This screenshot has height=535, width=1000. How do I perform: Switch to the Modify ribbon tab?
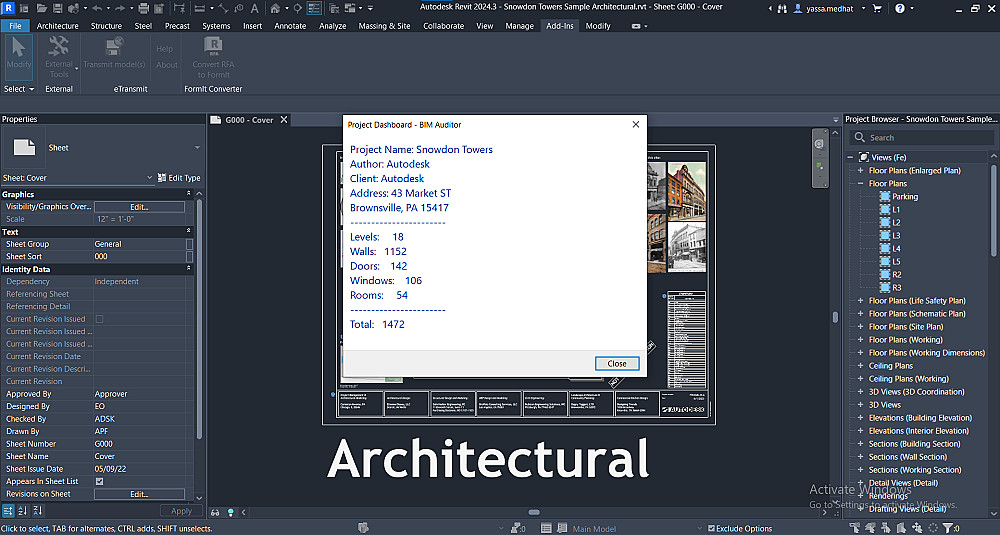(598, 26)
